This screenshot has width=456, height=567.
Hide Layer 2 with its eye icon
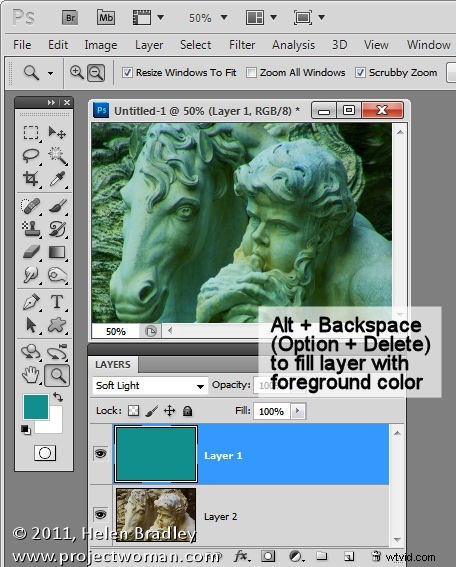coord(100,514)
